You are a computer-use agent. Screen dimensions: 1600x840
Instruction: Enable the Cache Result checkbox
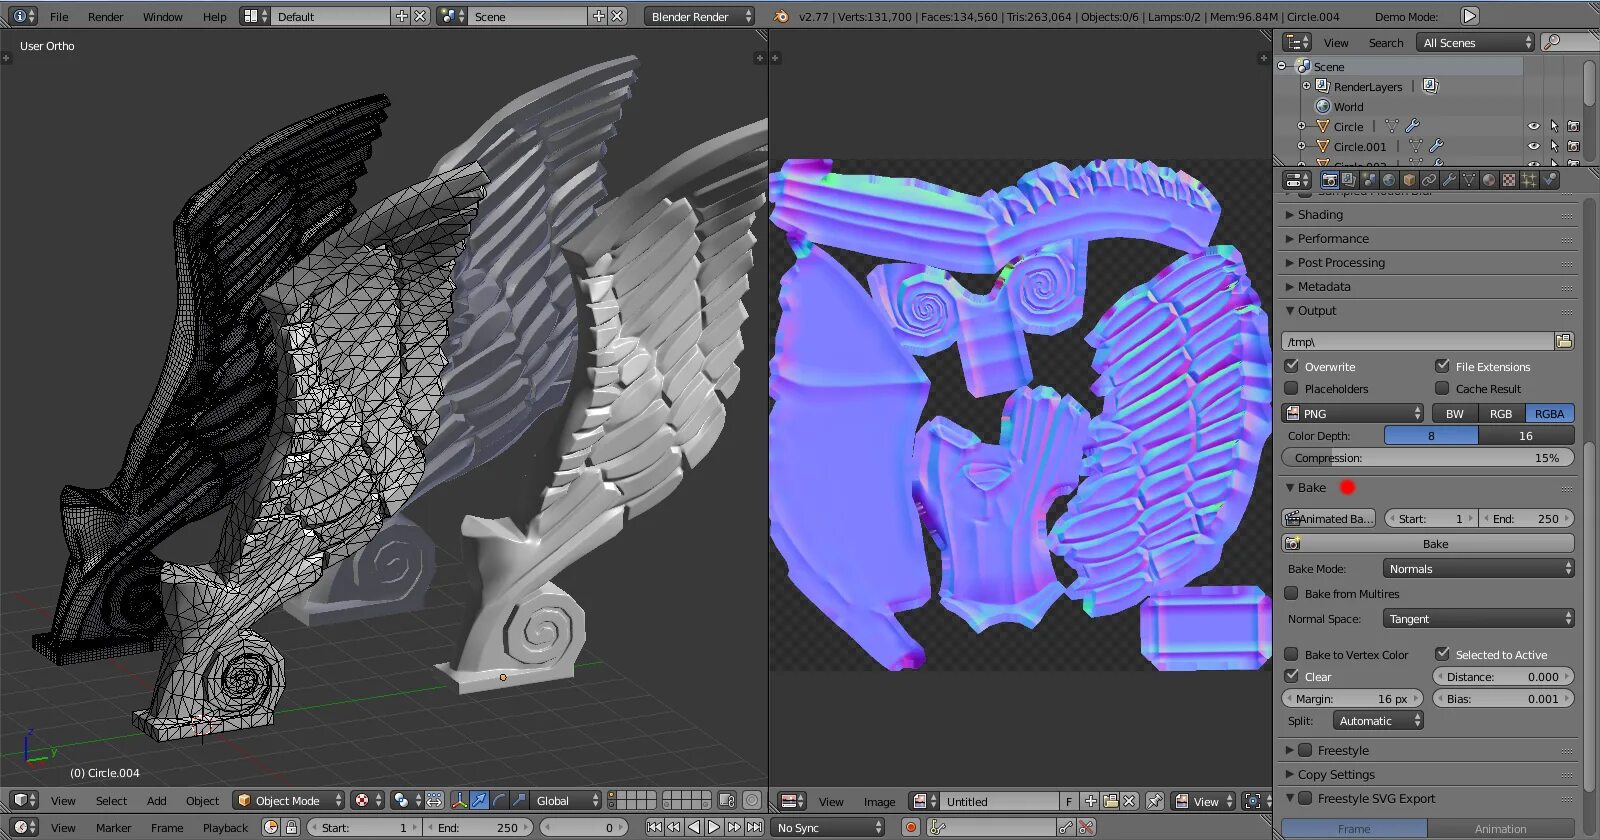tap(1442, 388)
